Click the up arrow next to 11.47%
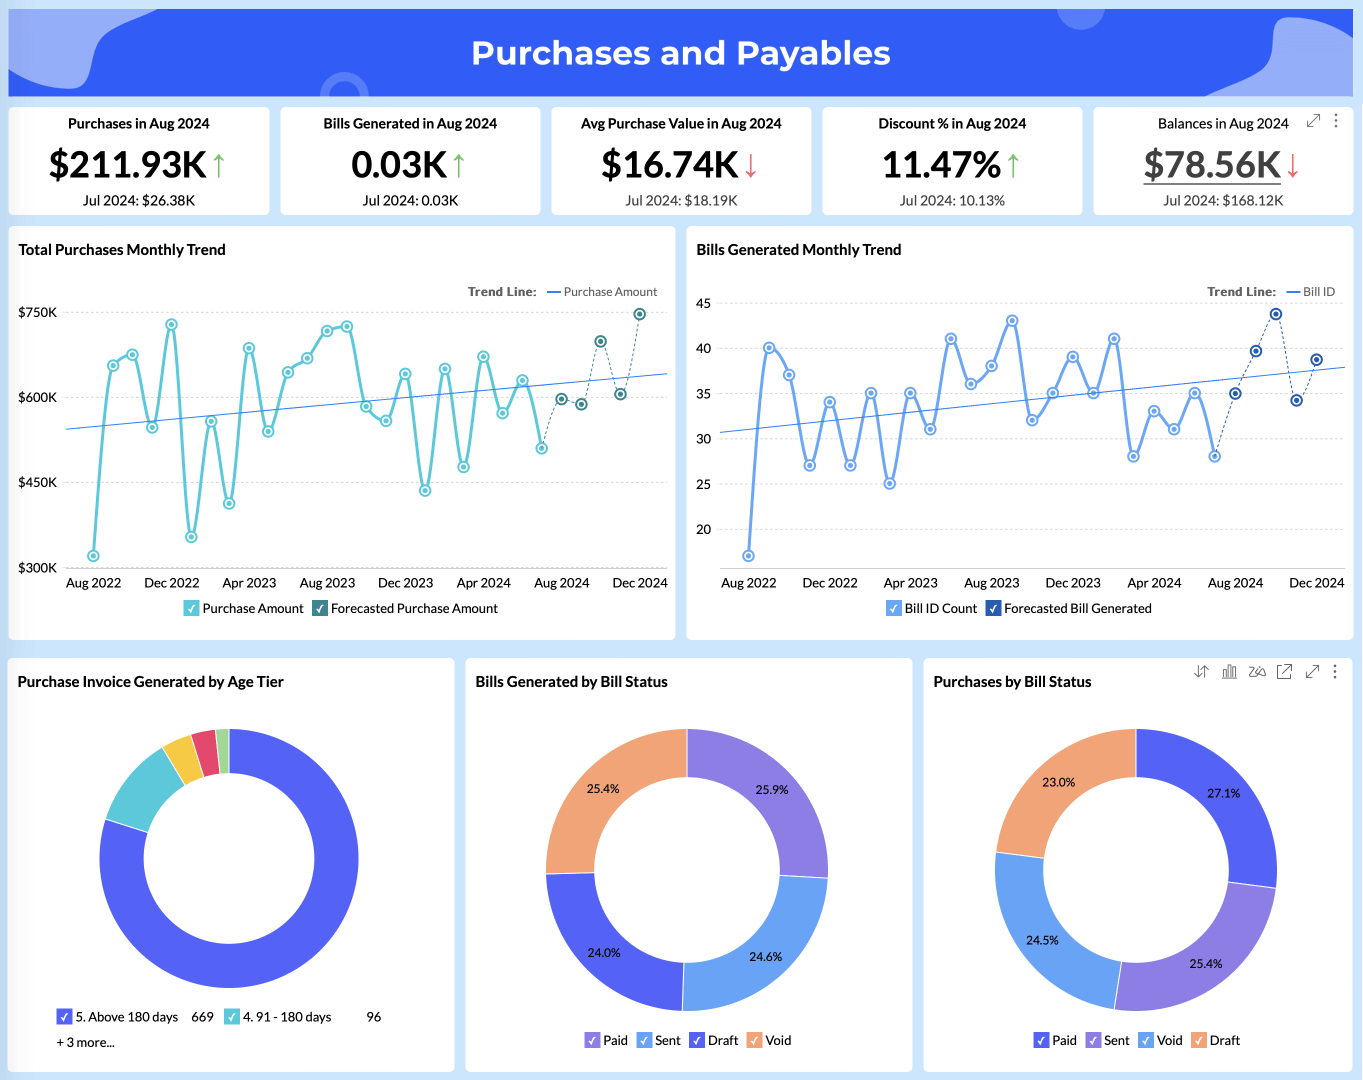The image size is (1363, 1080). pyautogui.click(x=1013, y=165)
